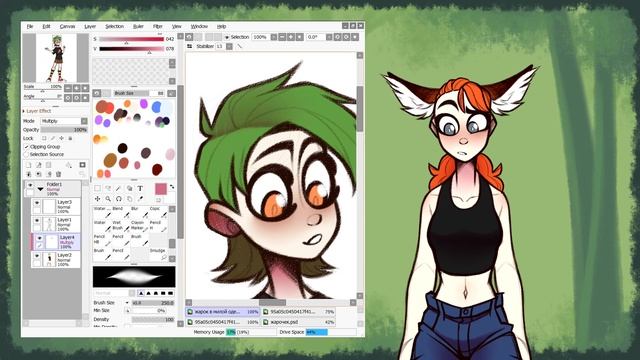Create a new normal layer
The image size is (640, 360).
29,165
